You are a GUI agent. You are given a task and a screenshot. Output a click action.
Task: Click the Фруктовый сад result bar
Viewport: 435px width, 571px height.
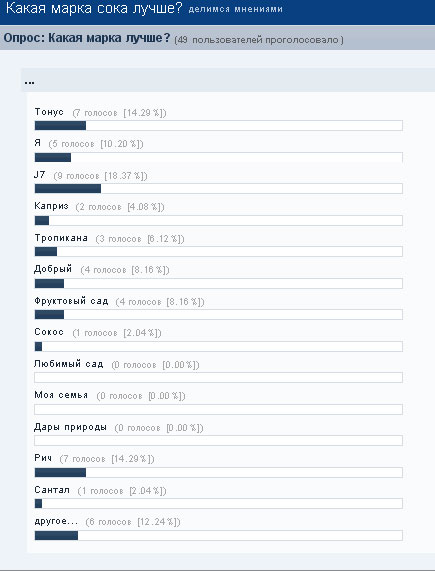click(218, 315)
